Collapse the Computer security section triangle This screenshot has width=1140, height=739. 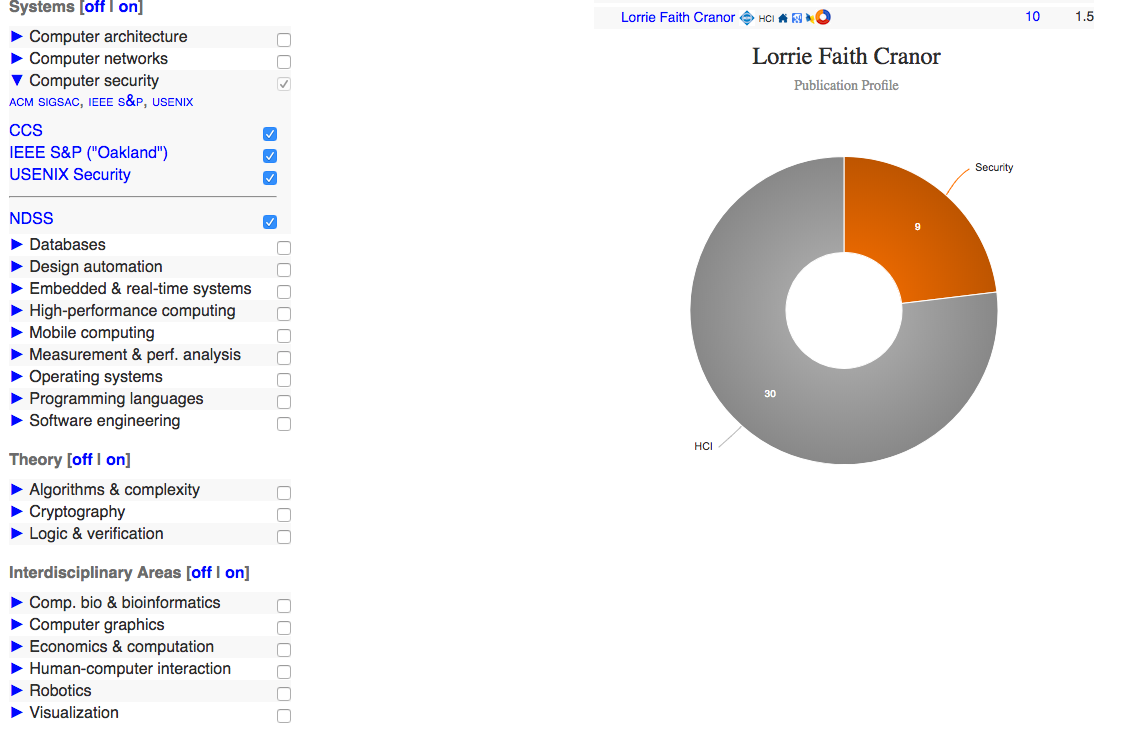16,81
